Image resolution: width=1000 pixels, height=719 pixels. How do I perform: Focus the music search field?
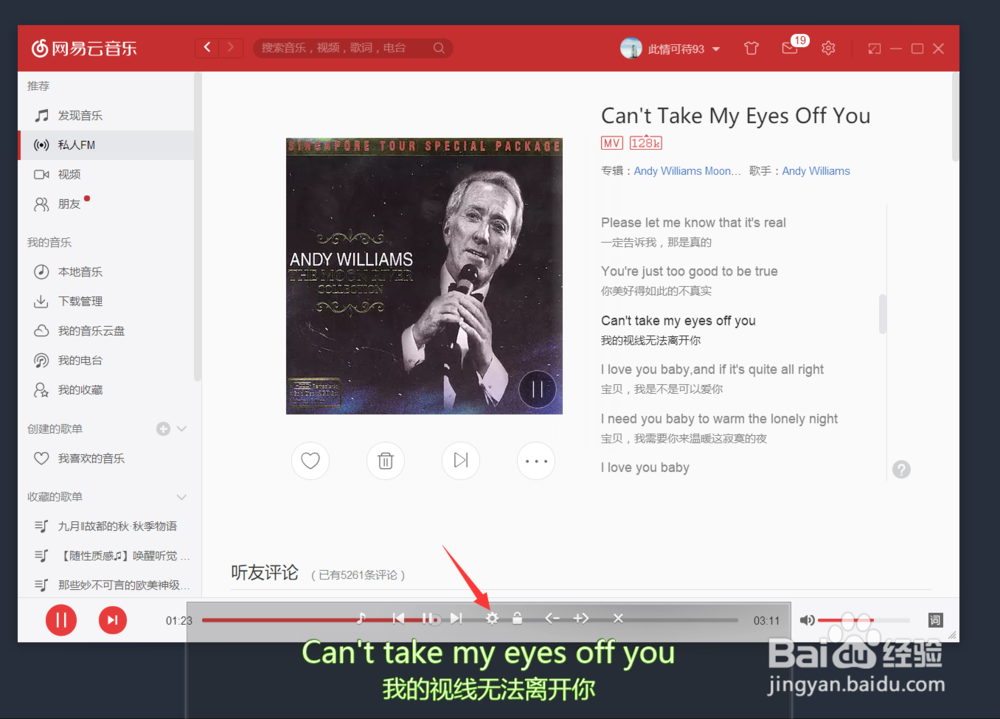tap(344, 48)
